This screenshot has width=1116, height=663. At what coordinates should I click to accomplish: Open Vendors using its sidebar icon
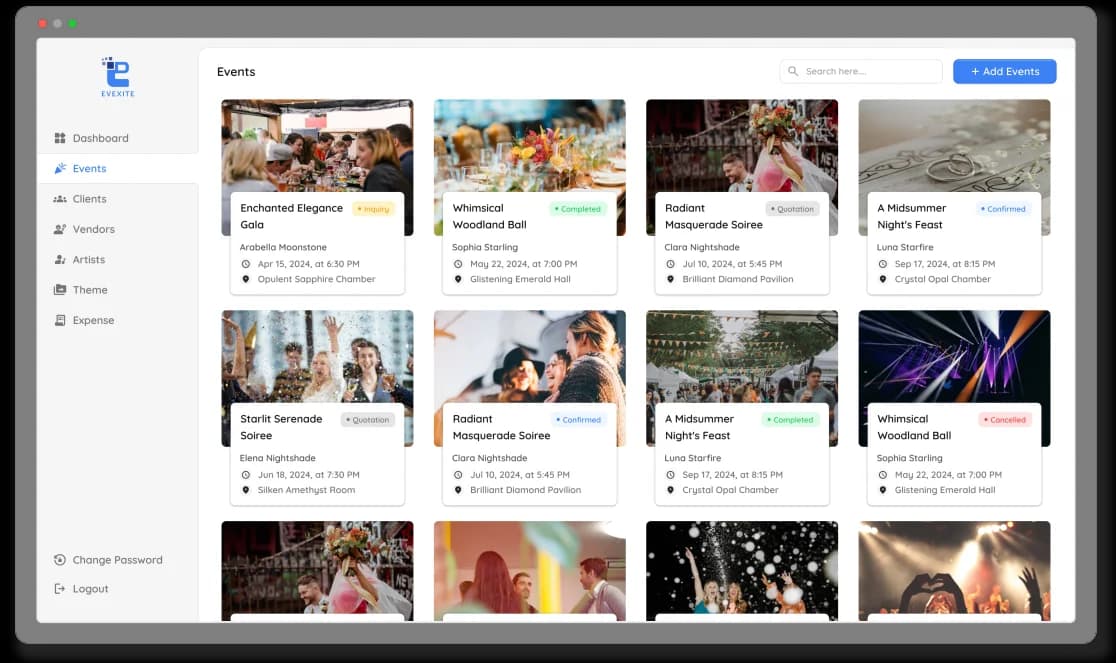[62, 229]
